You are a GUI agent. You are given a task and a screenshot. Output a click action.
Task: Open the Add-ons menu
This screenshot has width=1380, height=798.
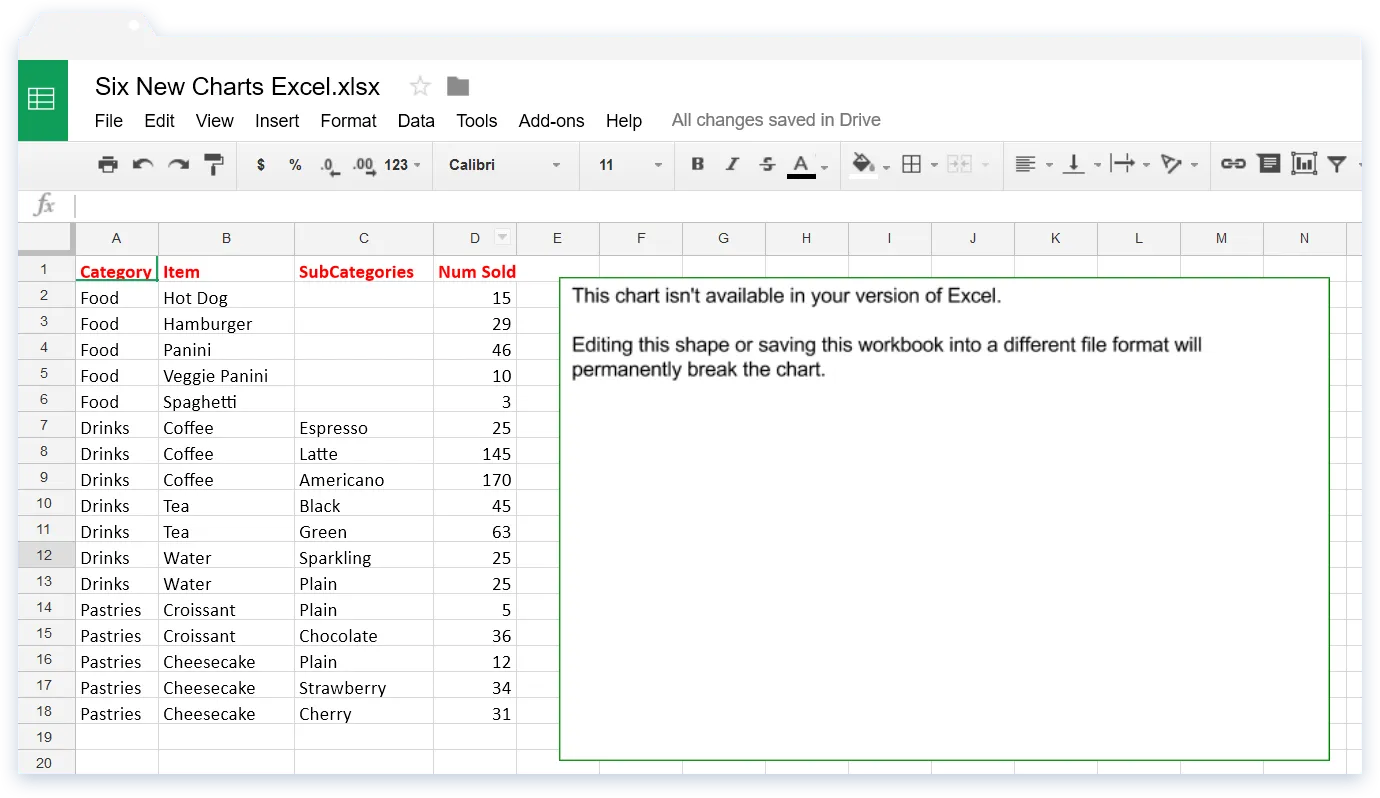click(x=551, y=121)
